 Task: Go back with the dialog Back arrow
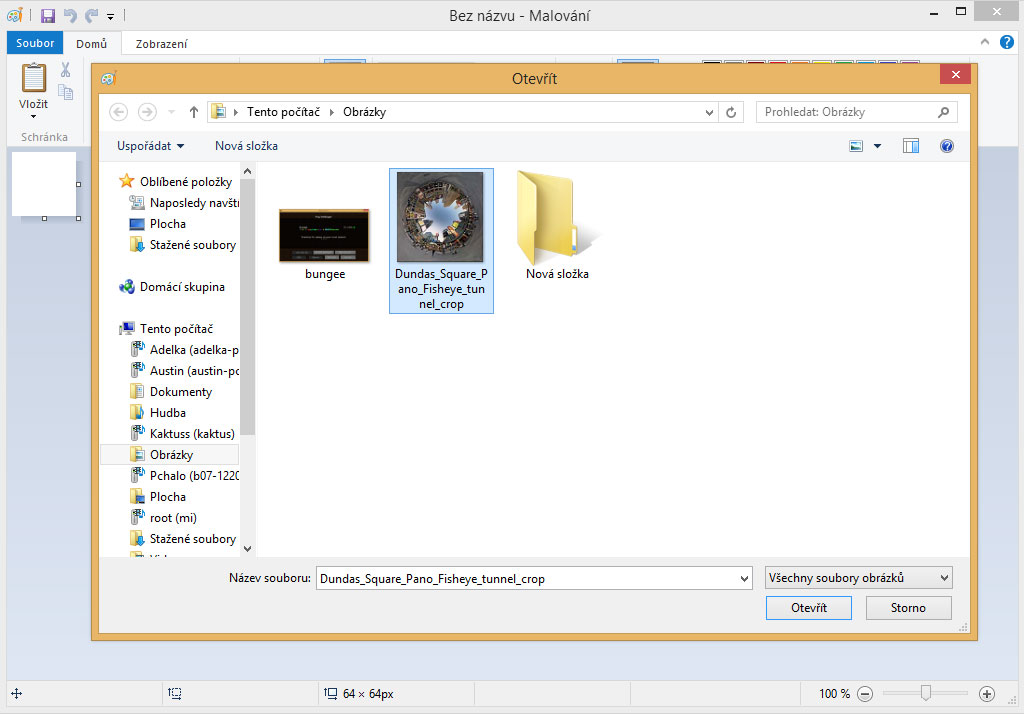pos(118,112)
